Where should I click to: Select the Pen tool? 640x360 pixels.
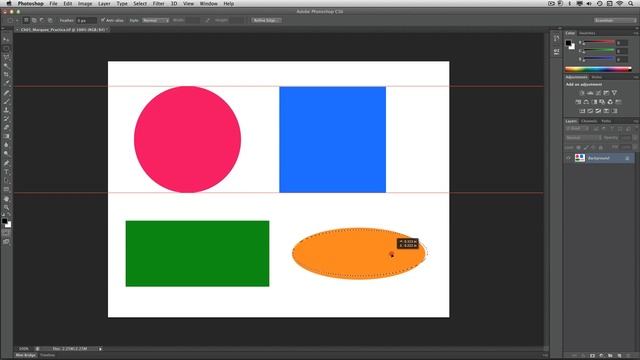(6, 163)
